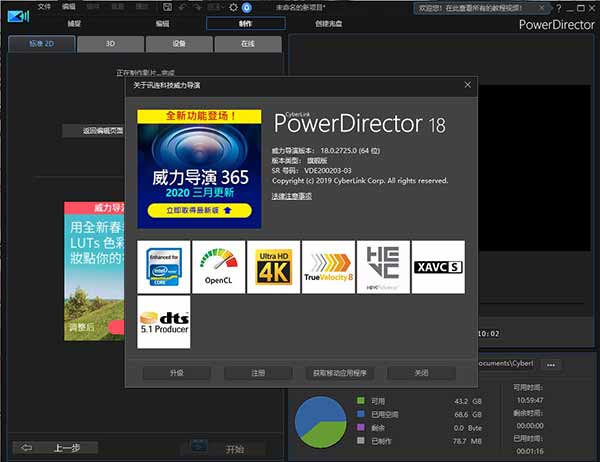This screenshot has width=600, height=462.
Task: Click 获取移动应用程序 button
Action: point(339,373)
